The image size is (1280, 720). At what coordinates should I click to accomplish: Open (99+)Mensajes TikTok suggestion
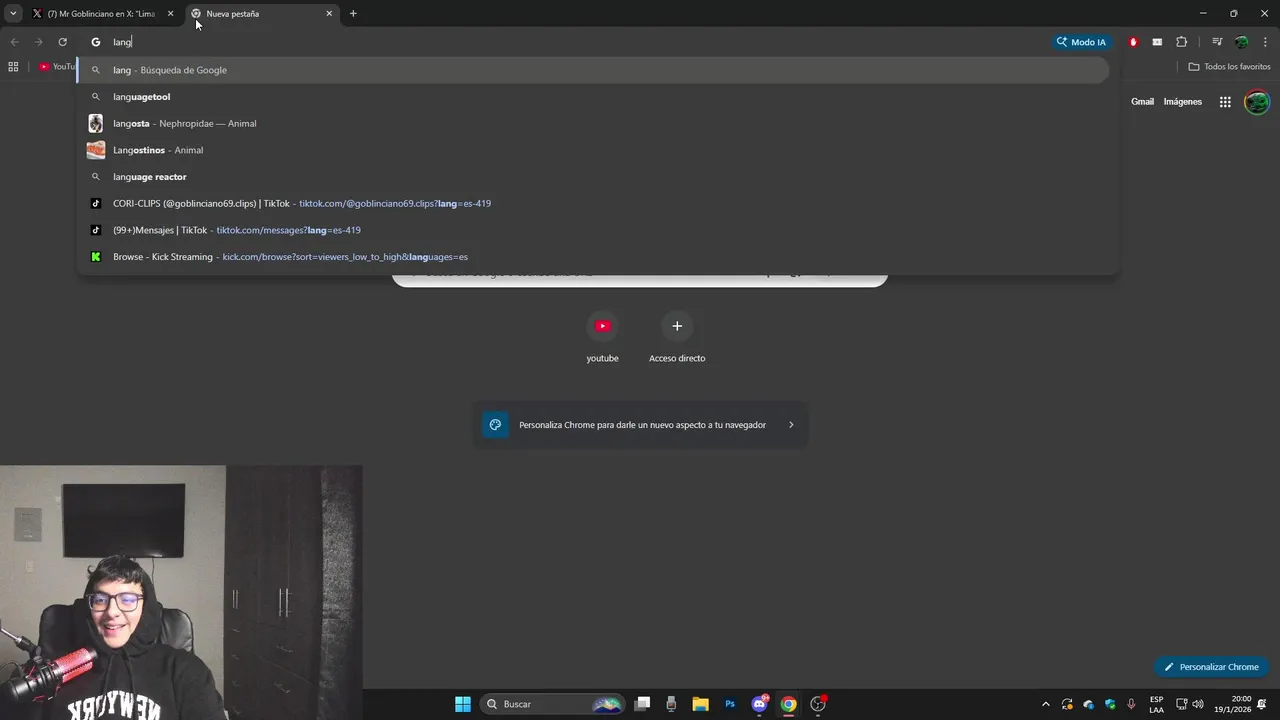click(593, 230)
